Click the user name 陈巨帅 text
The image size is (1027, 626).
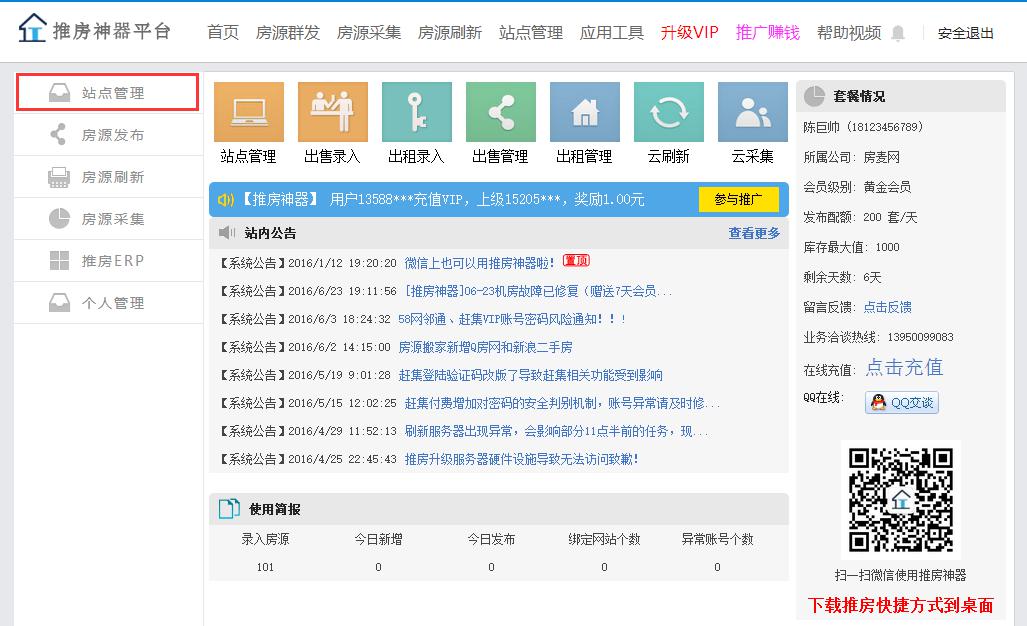click(821, 127)
